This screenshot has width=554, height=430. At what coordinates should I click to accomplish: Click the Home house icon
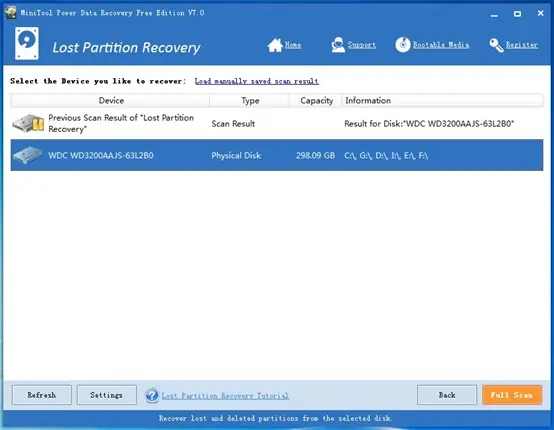(275, 45)
